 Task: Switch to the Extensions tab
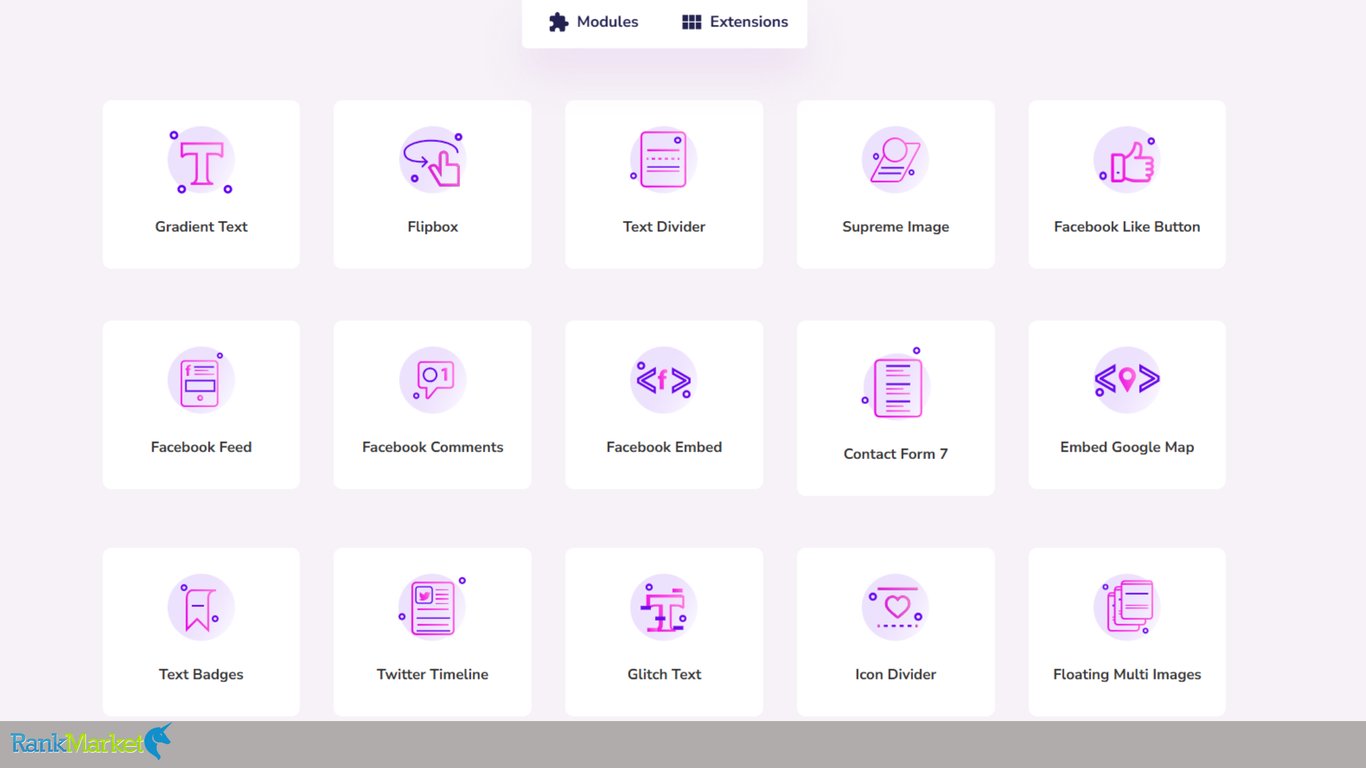point(735,22)
